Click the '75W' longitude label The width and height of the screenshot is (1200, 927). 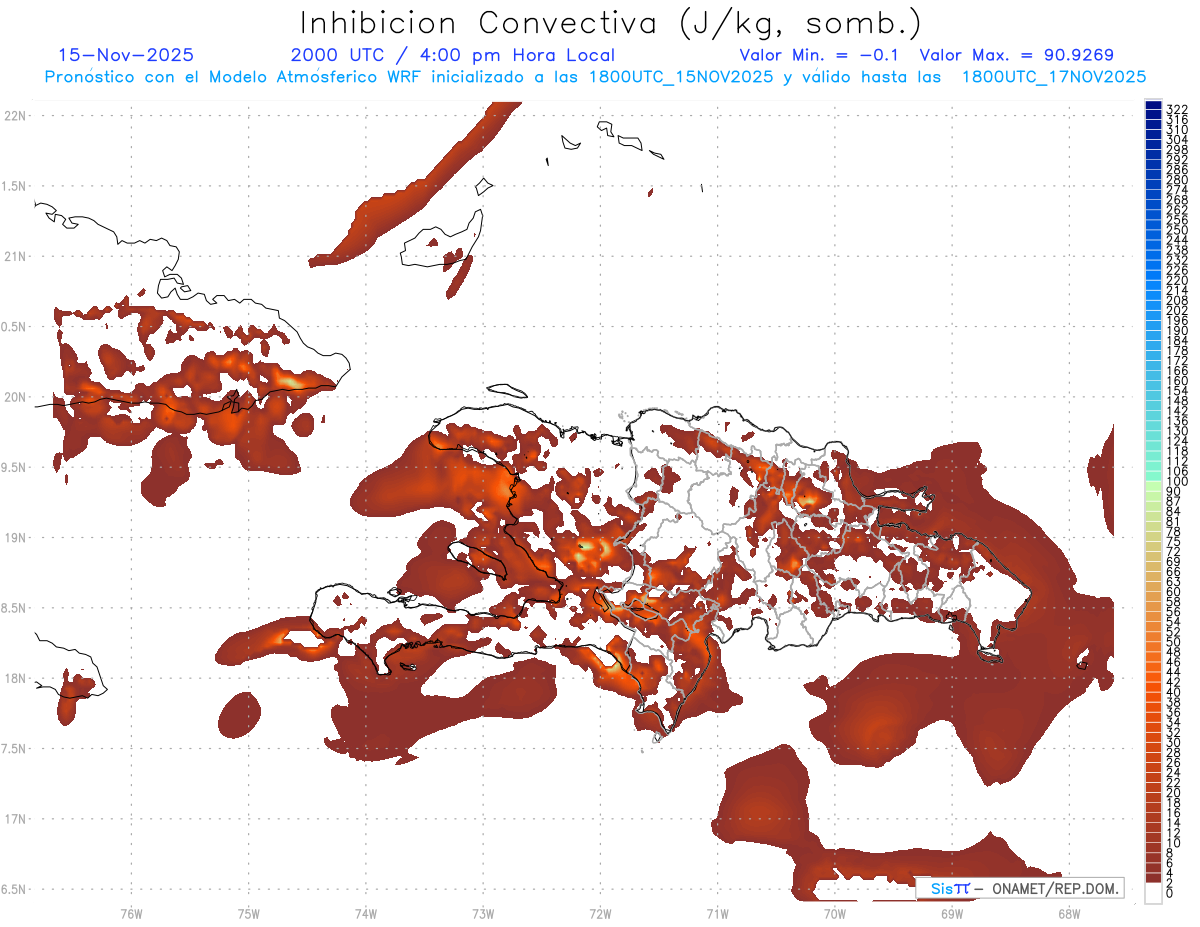point(248,913)
